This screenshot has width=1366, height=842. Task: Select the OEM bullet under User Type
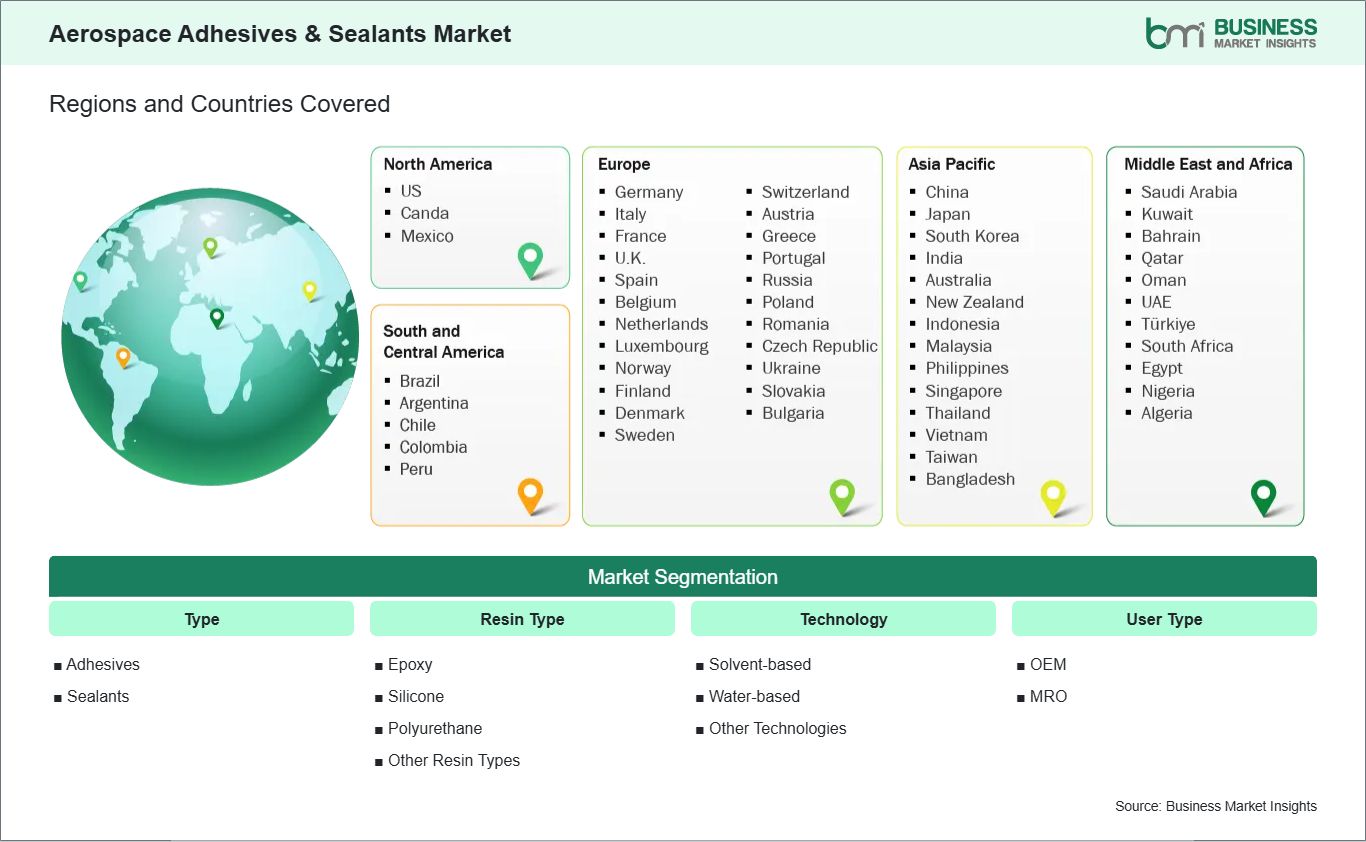[x=1048, y=664]
